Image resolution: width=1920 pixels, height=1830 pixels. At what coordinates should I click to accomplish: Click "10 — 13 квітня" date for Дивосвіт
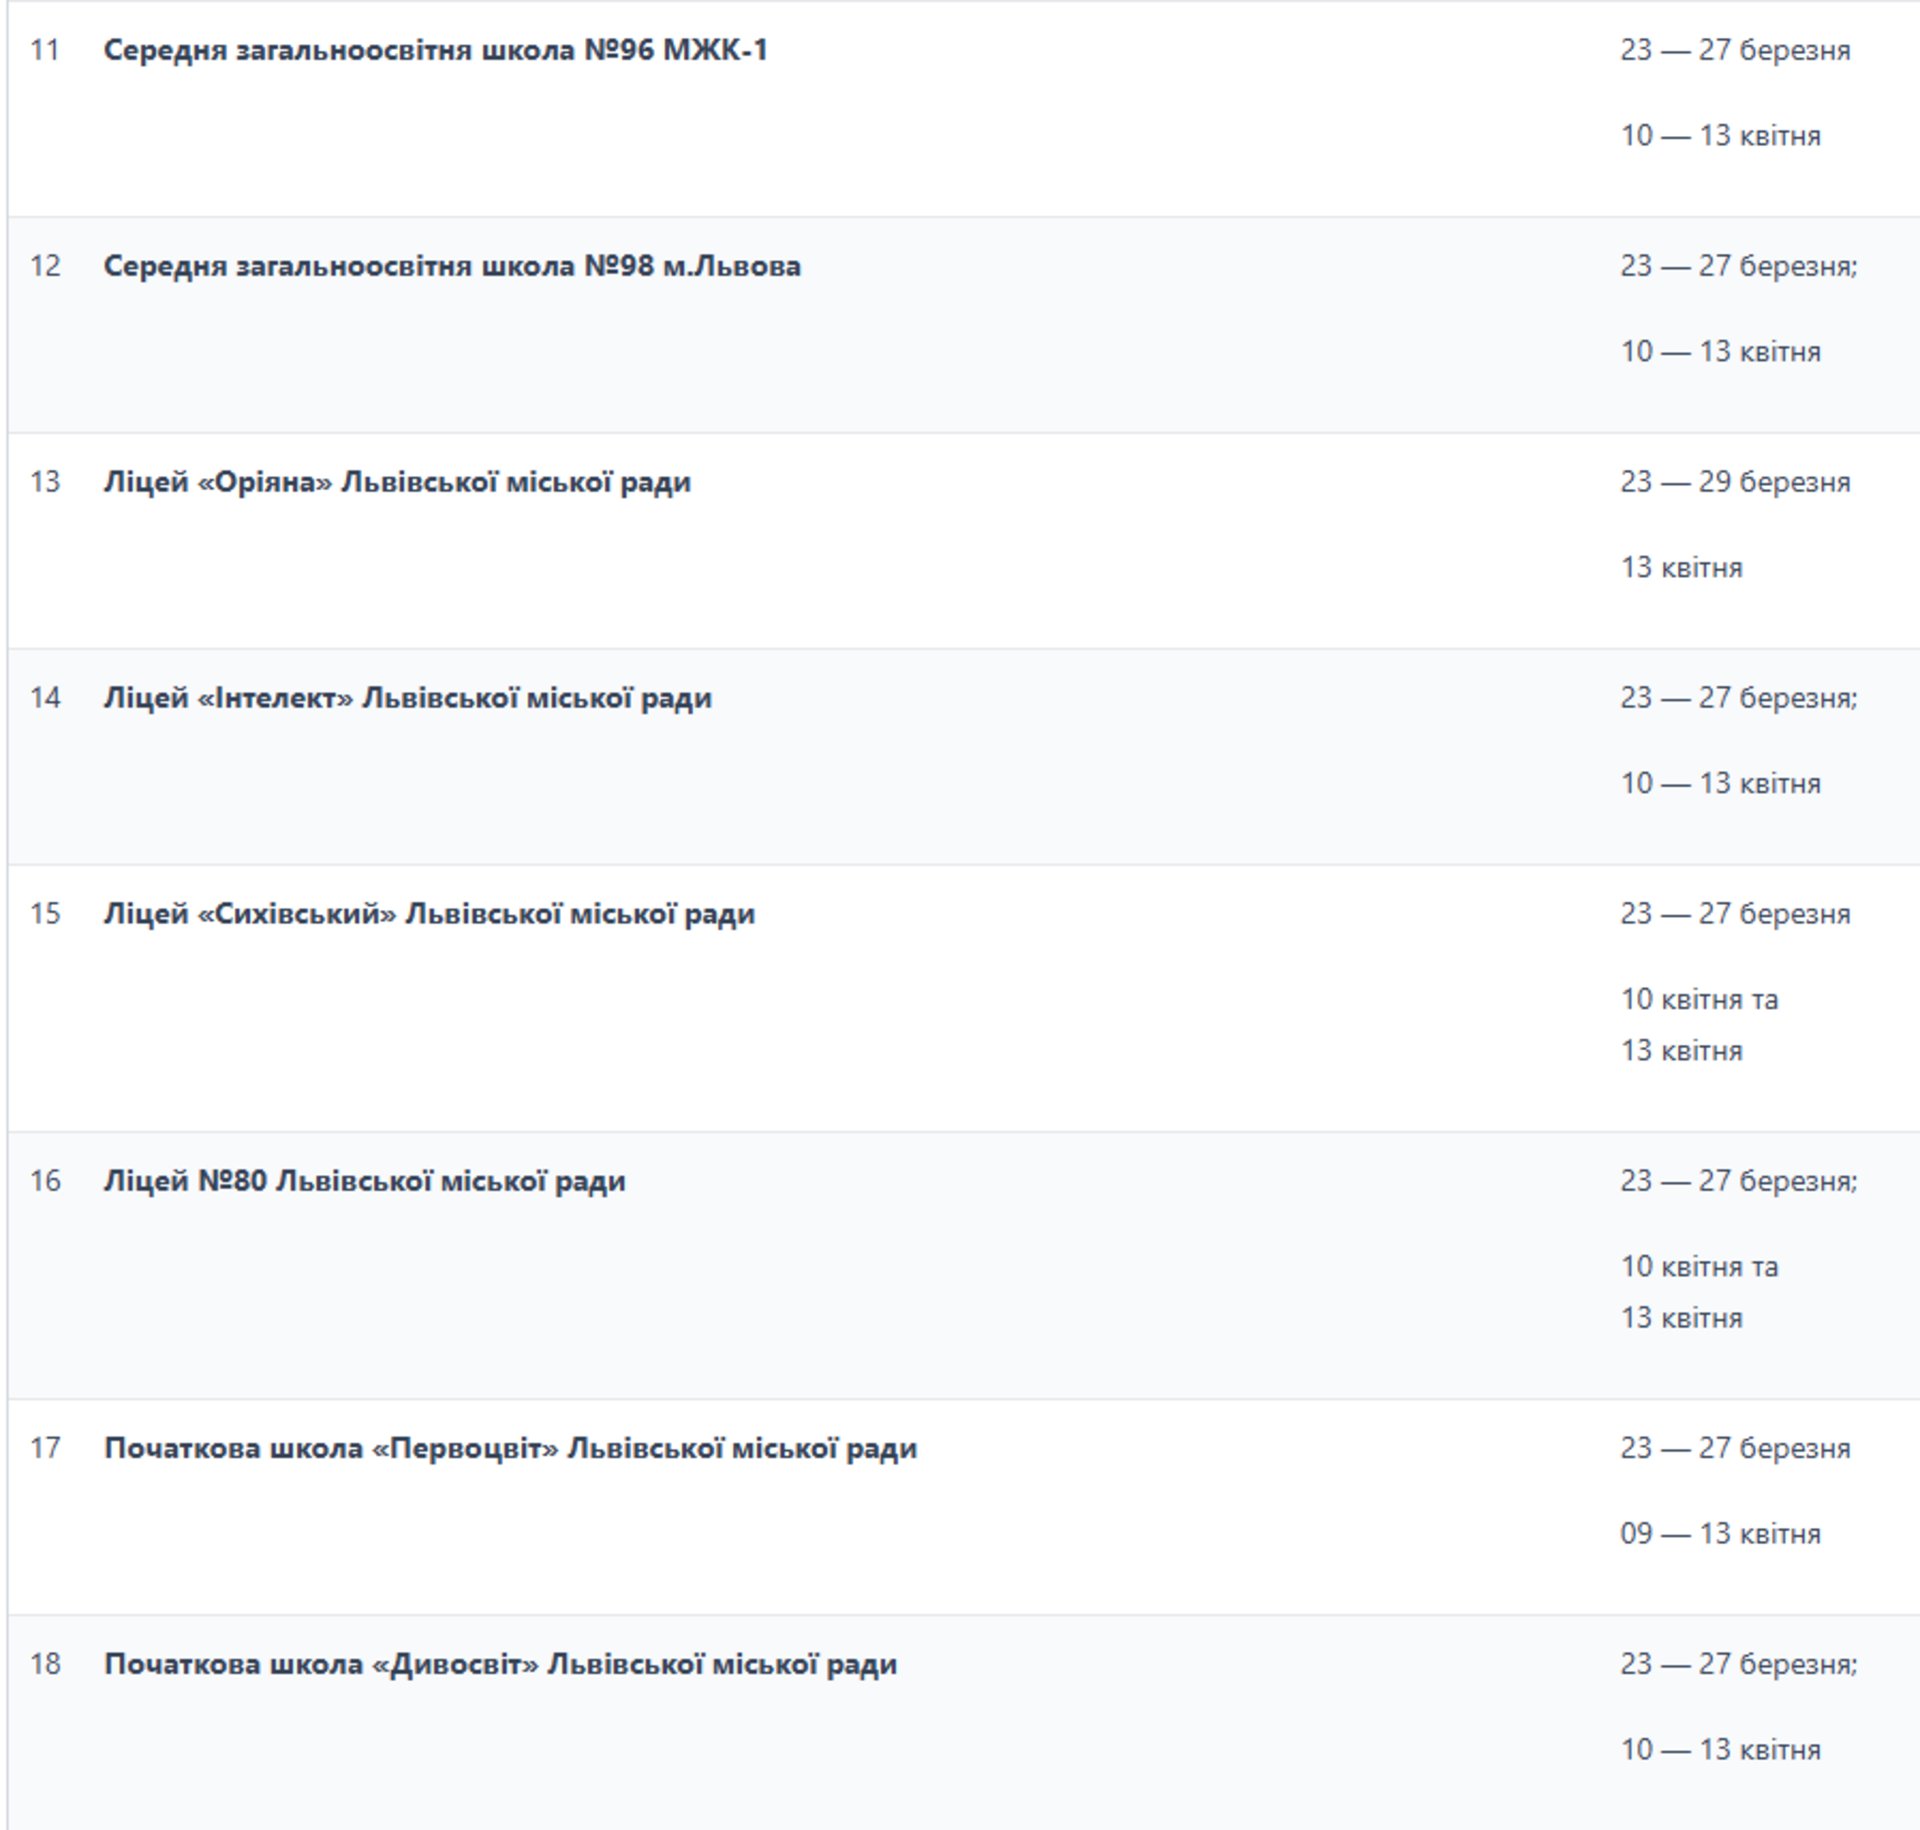click(1720, 1750)
